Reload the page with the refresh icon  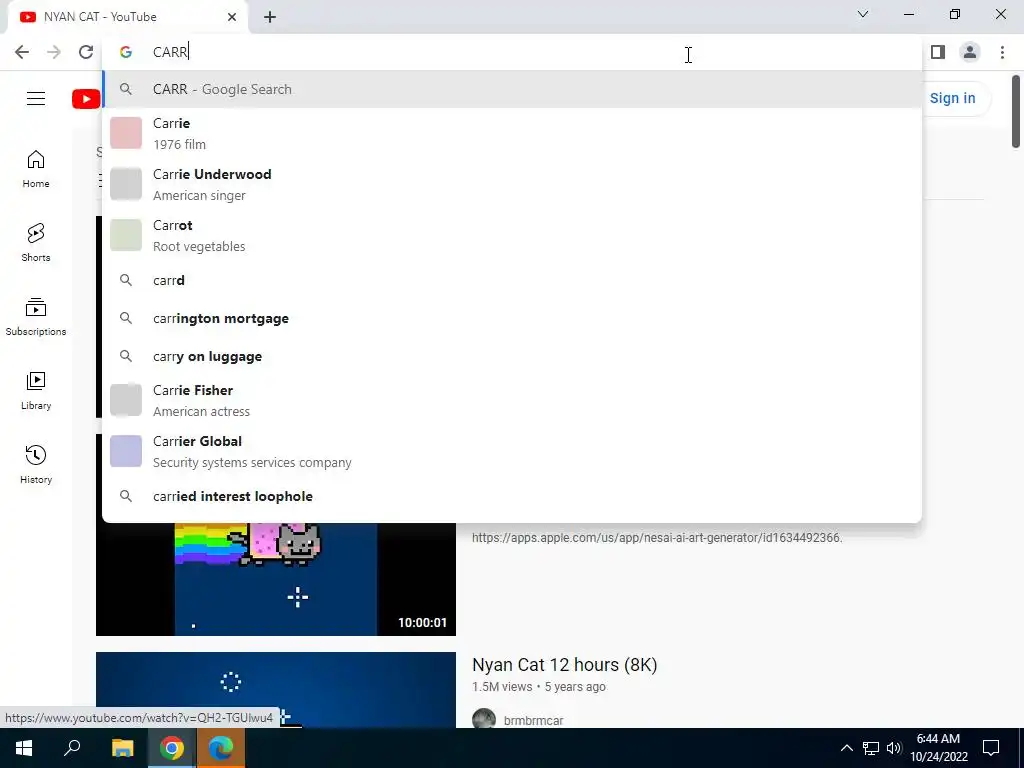pos(86,52)
